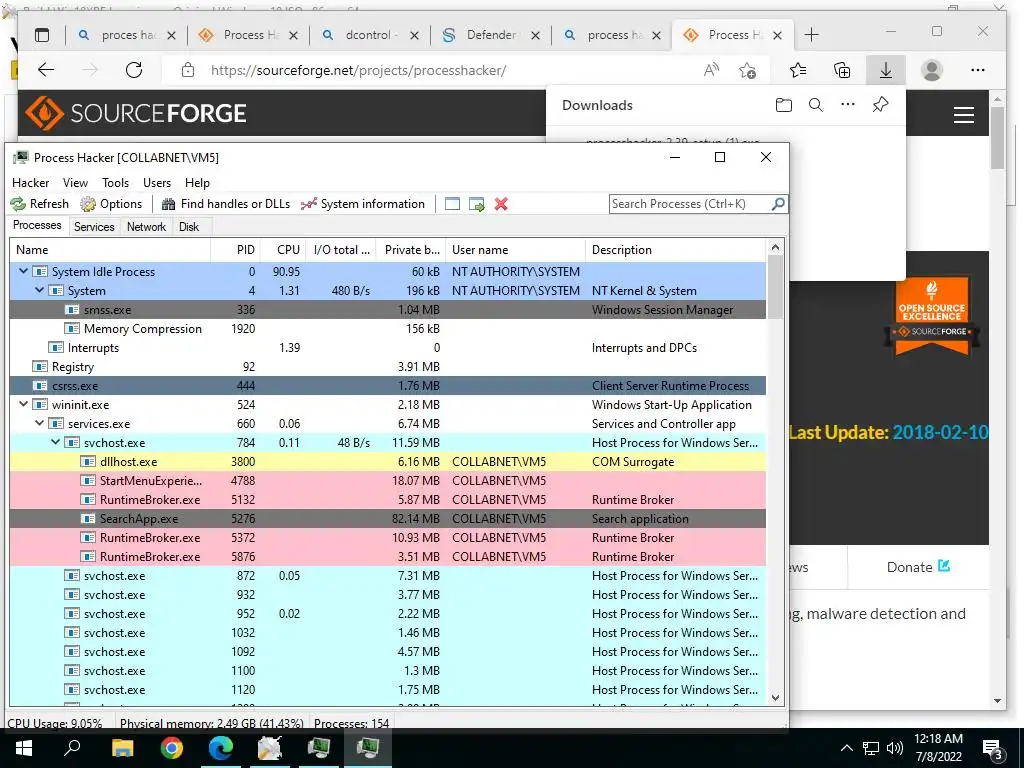This screenshot has width=1024, height=768.
Task: Click the site lock icon in address bar
Action: tap(187, 70)
